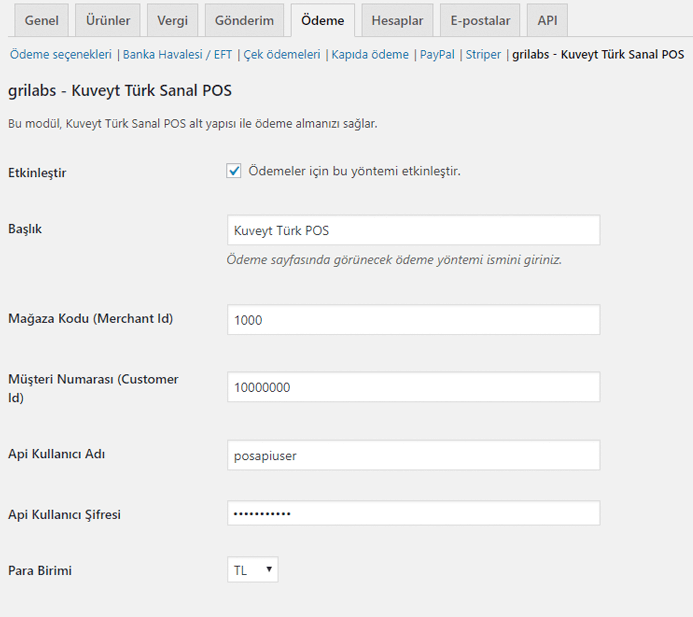Screen dimensions: 693x617
Task: Open the Striper payment section
Action: [x=483, y=54]
